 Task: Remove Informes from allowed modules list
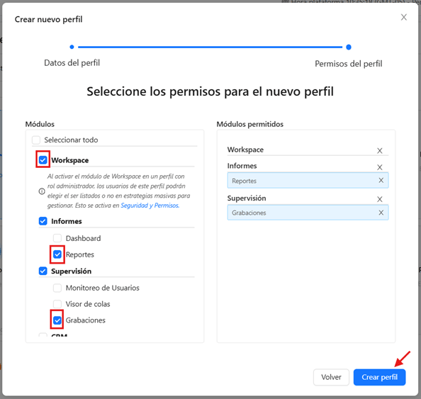[x=380, y=167]
